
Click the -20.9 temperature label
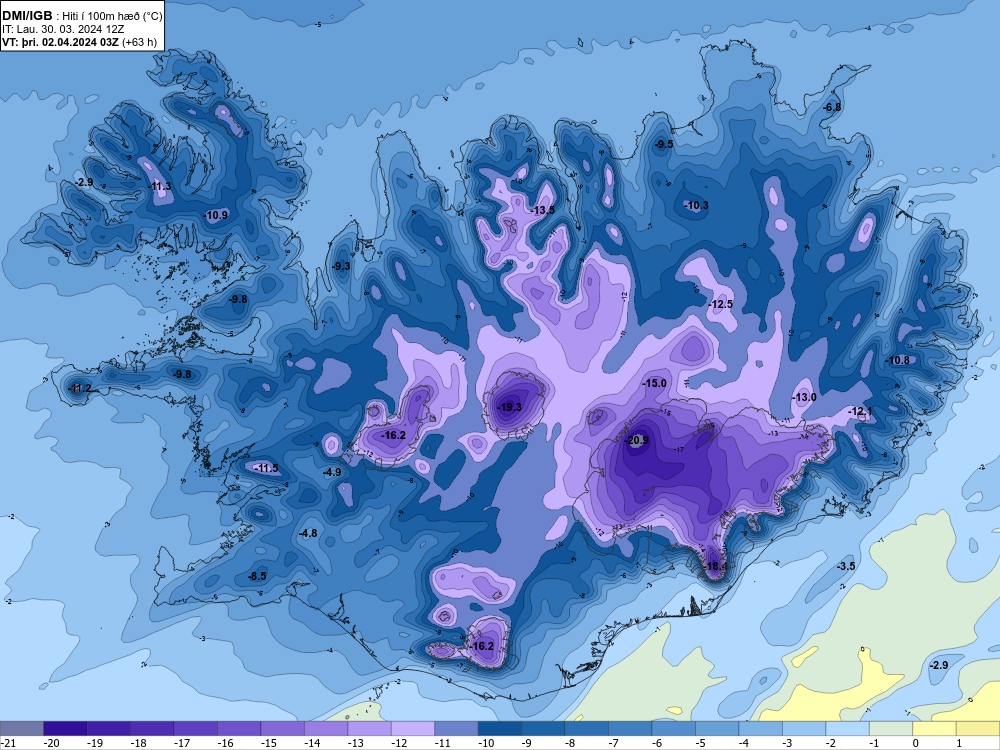coord(637,440)
